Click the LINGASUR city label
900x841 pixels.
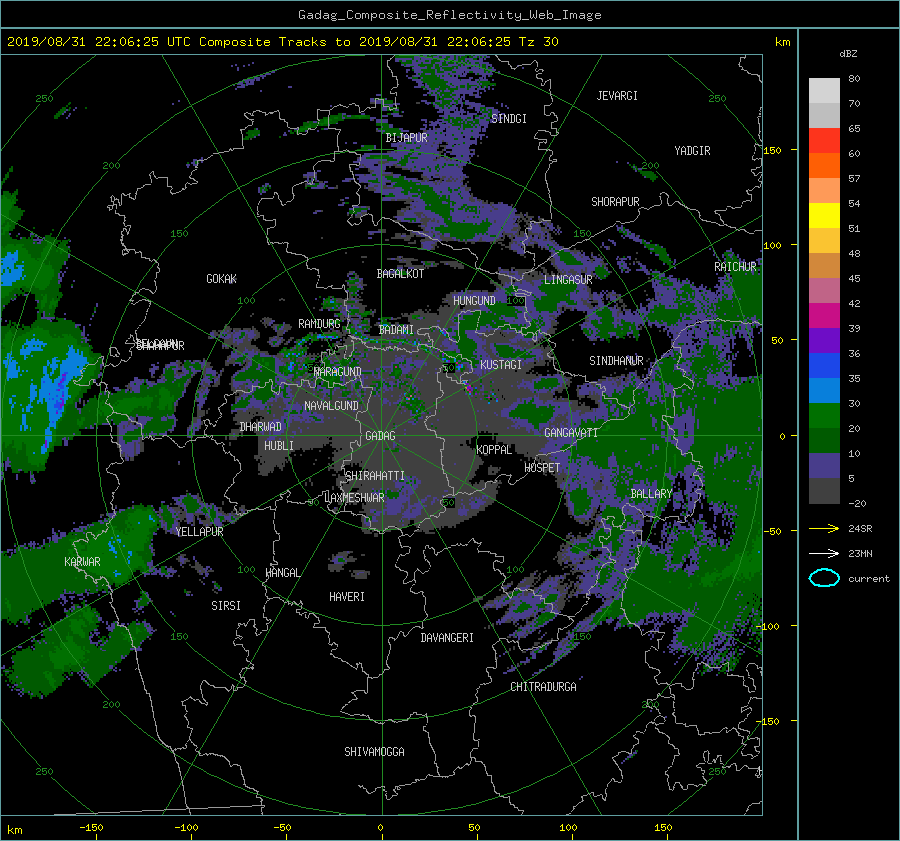[x=568, y=280]
